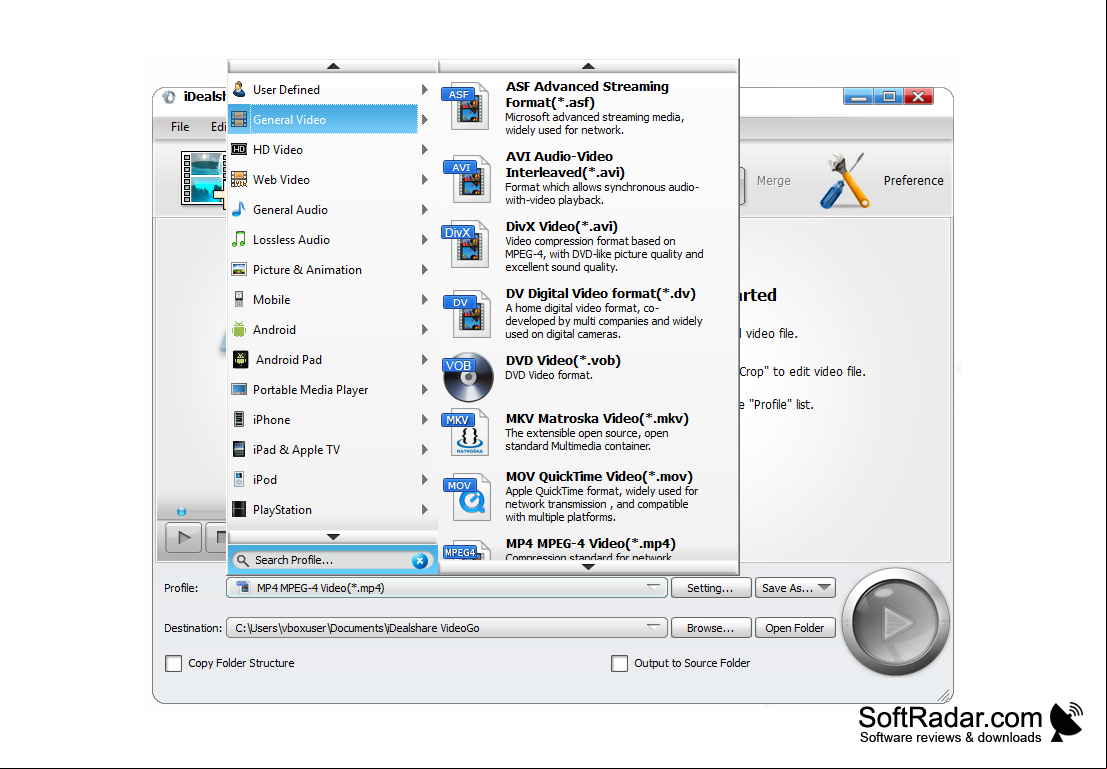Click the General Audio music note icon

click(x=239, y=209)
